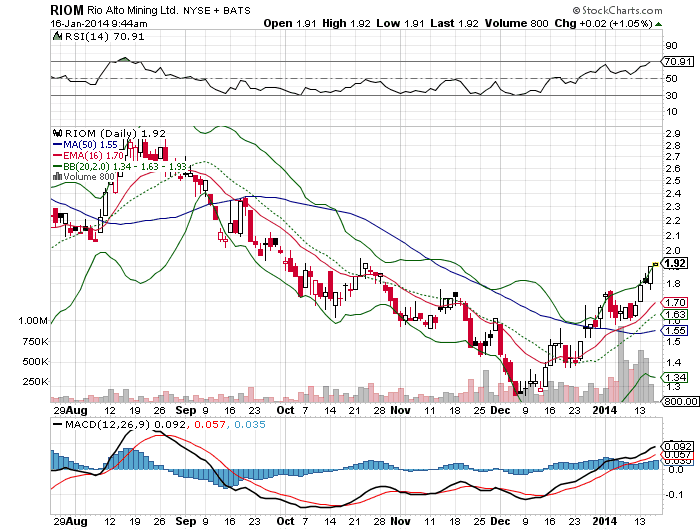This screenshot has height=530, width=700.
Task: Click the MA 1.55 price tag
Action: 675,331
